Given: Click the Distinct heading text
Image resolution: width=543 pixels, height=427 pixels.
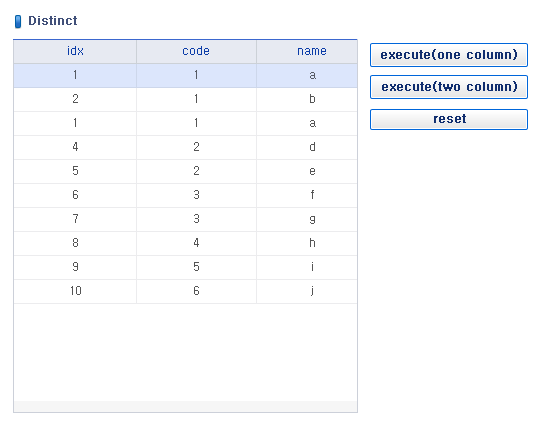Looking at the screenshot, I should coord(53,21).
